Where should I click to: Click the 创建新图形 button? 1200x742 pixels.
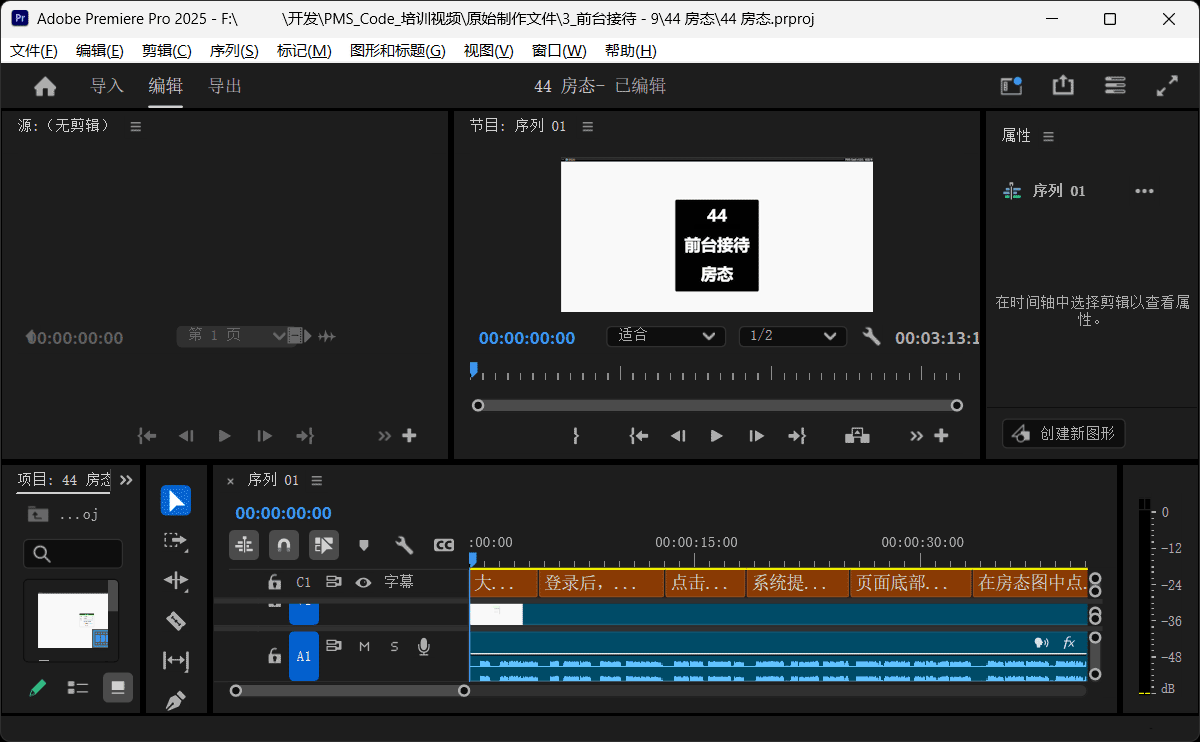(1064, 434)
